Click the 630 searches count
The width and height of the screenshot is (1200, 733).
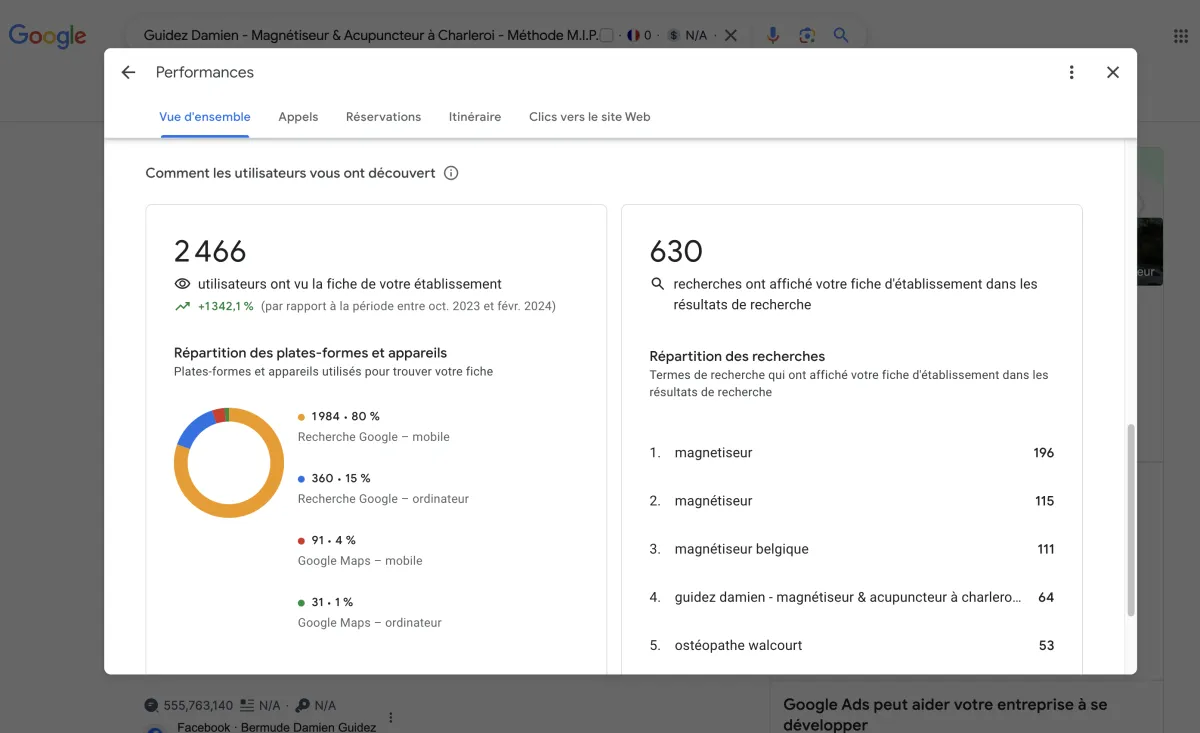676,251
